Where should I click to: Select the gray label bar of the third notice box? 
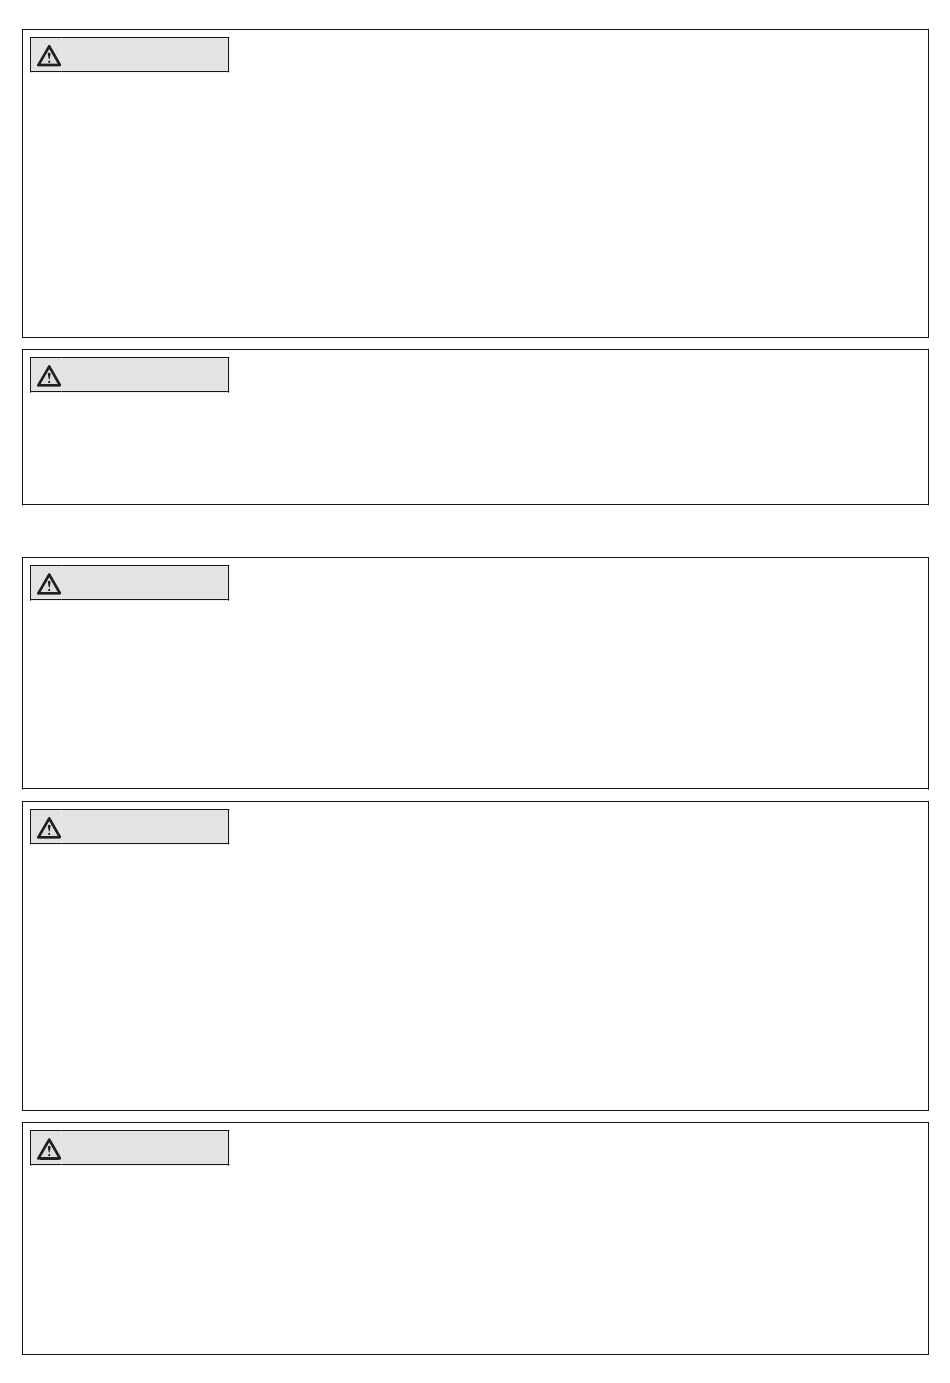click(x=130, y=583)
